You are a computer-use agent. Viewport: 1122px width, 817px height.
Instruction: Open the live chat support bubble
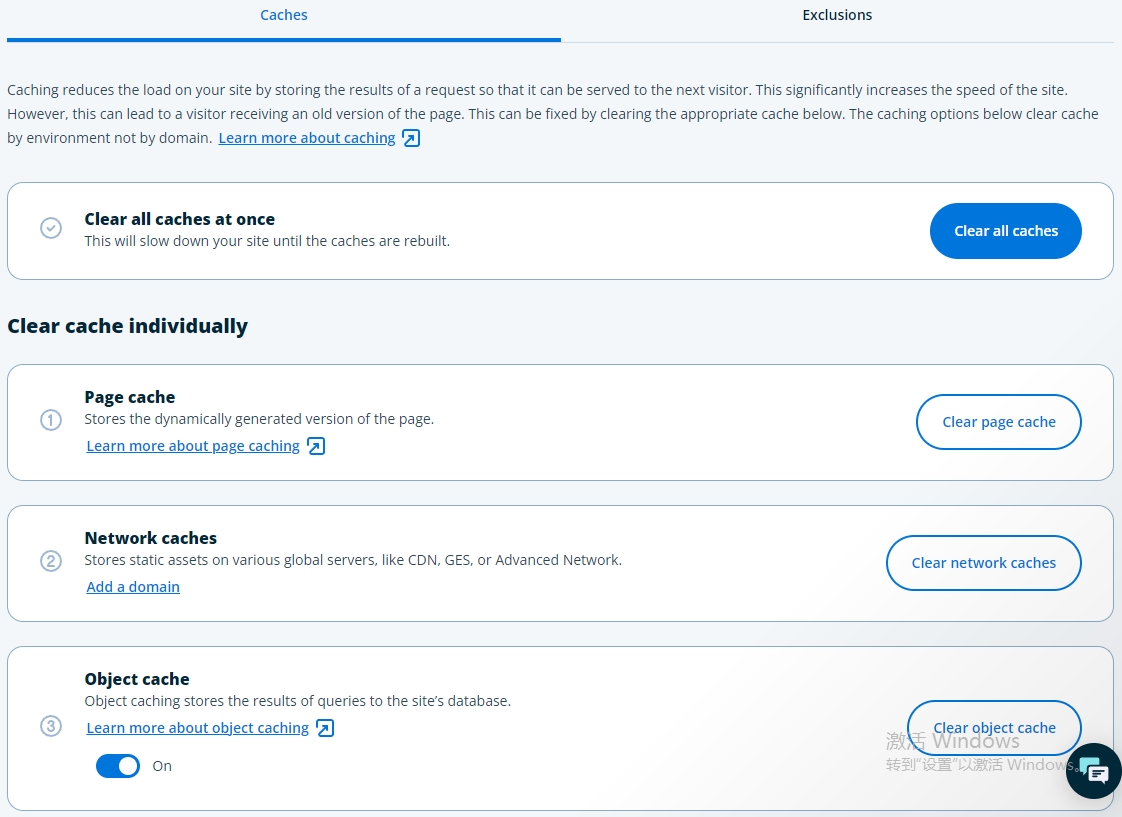(1093, 771)
